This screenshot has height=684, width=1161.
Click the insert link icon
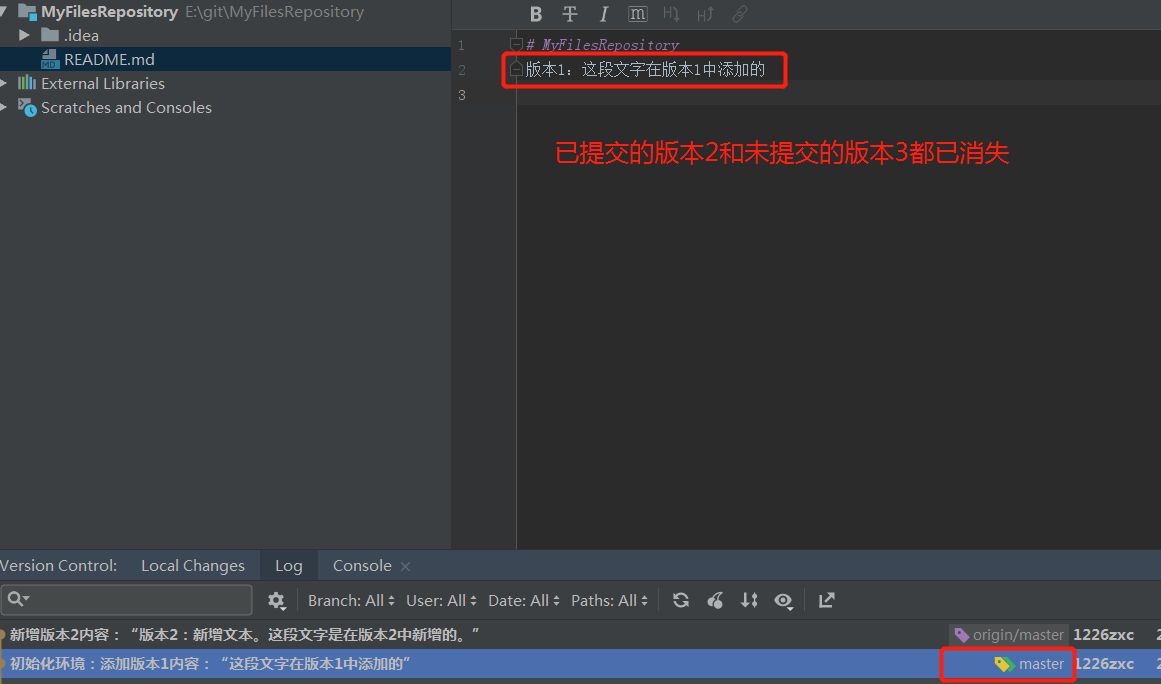click(x=738, y=14)
